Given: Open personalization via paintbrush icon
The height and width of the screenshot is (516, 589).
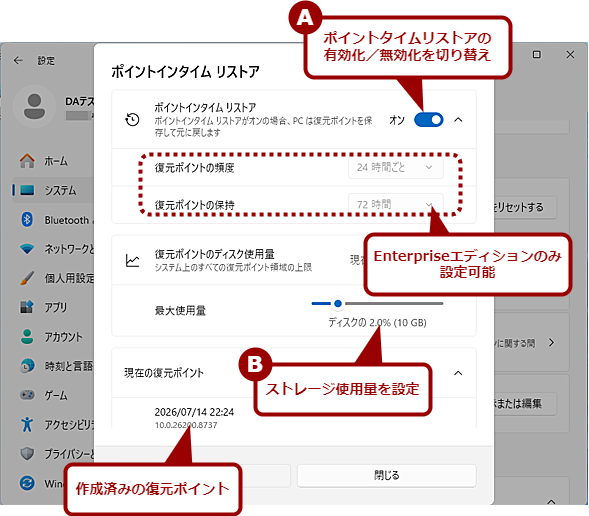Looking at the screenshot, I should [27, 278].
